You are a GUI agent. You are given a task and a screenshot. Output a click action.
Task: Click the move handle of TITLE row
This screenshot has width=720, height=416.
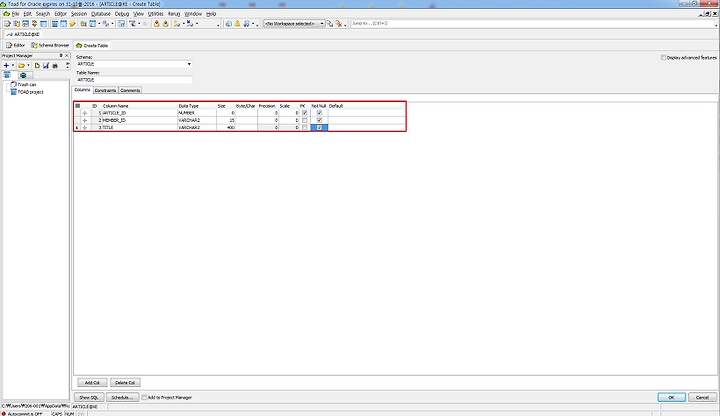coord(85,128)
